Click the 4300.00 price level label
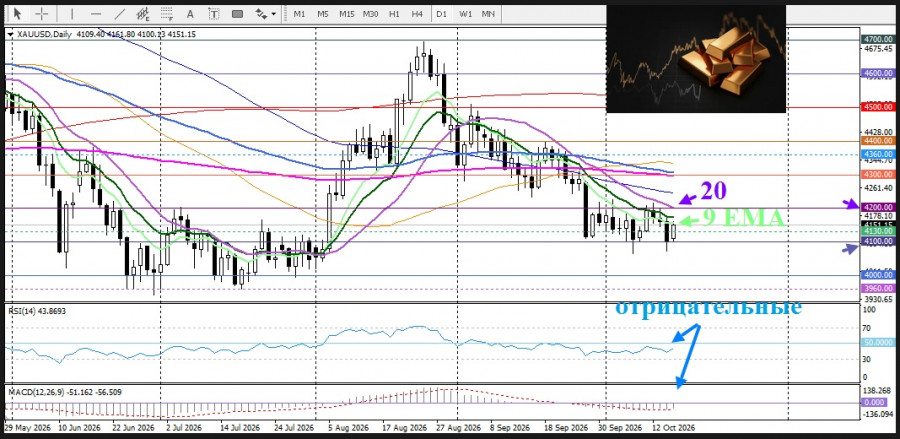The height and width of the screenshot is (439, 900). [878, 174]
